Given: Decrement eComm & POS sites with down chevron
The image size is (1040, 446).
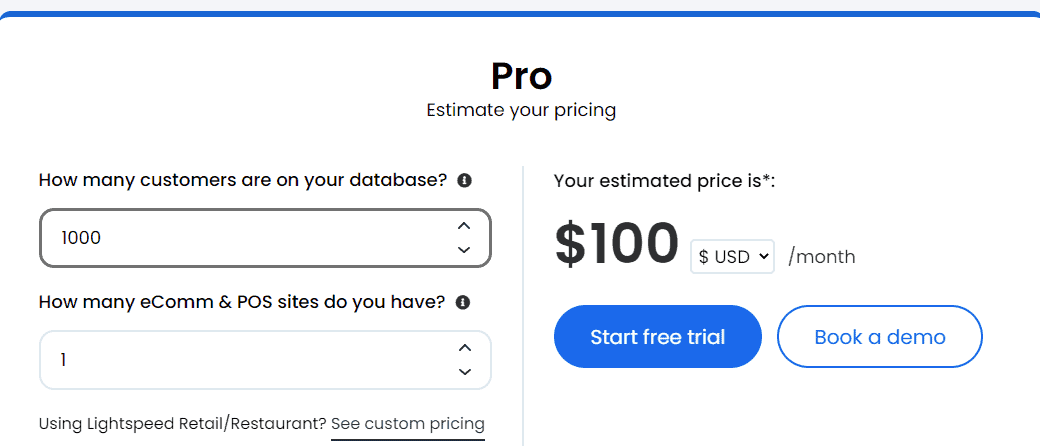Looking at the screenshot, I should [x=465, y=372].
